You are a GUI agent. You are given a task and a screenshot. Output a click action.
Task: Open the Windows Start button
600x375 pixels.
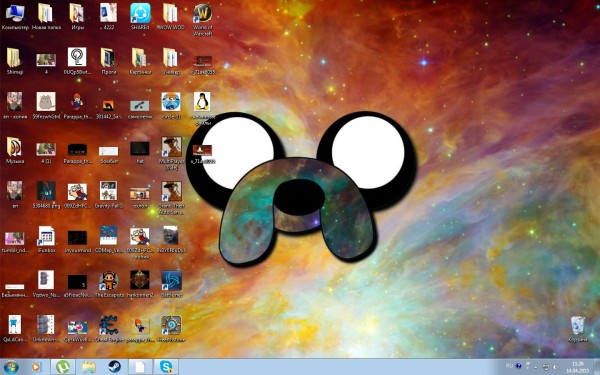(11, 367)
